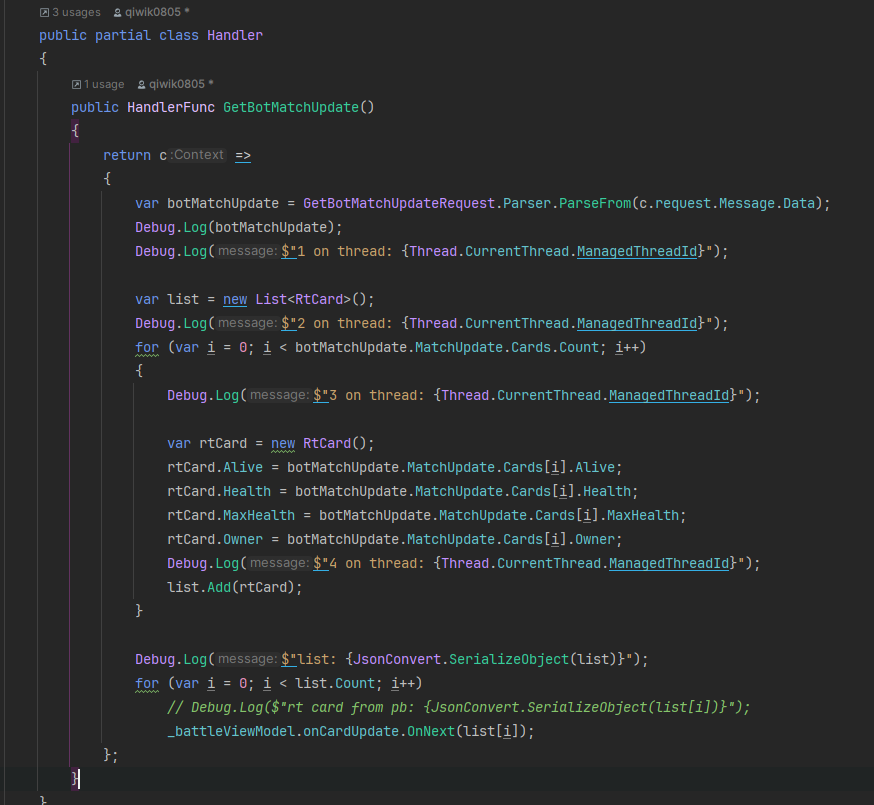Click author hint qiwik0805 above class Handler
The width and height of the screenshot is (874, 805).
pyautogui.click(x=153, y=12)
